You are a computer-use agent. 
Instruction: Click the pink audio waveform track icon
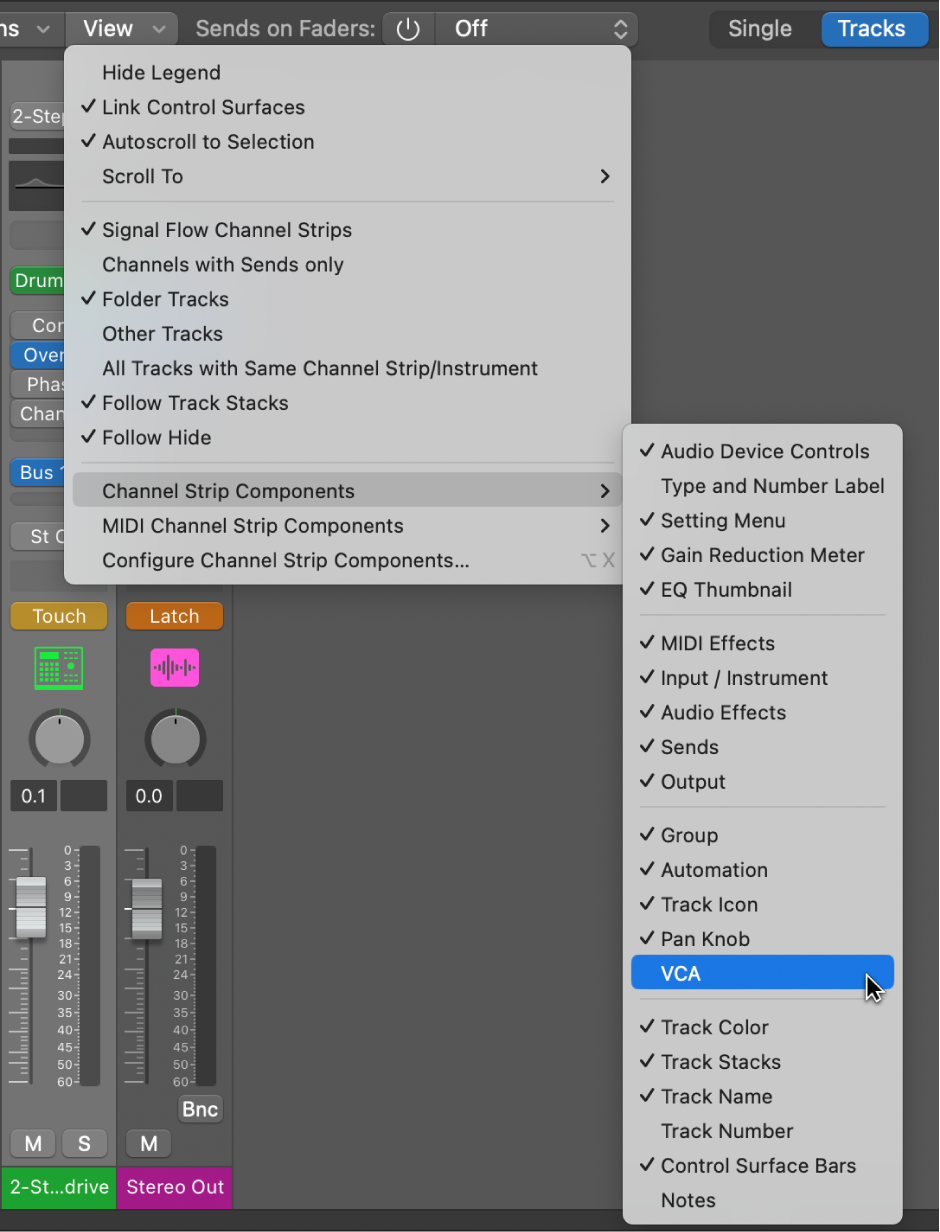click(x=174, y=668)
